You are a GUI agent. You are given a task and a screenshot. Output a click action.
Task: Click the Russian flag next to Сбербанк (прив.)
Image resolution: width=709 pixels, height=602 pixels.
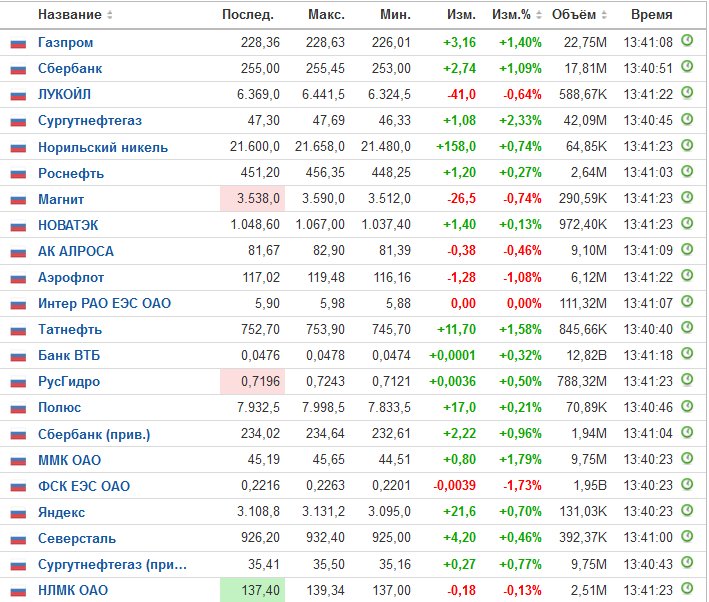tap(18, 435)
